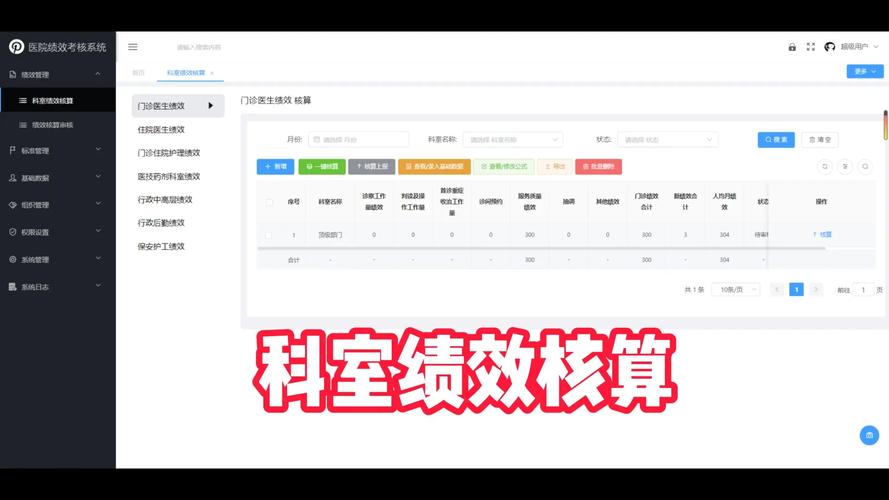The height and width of the screenshot is (500, 889).
Task: Click the blue 搜索 button
Action: tap(776, 139)
